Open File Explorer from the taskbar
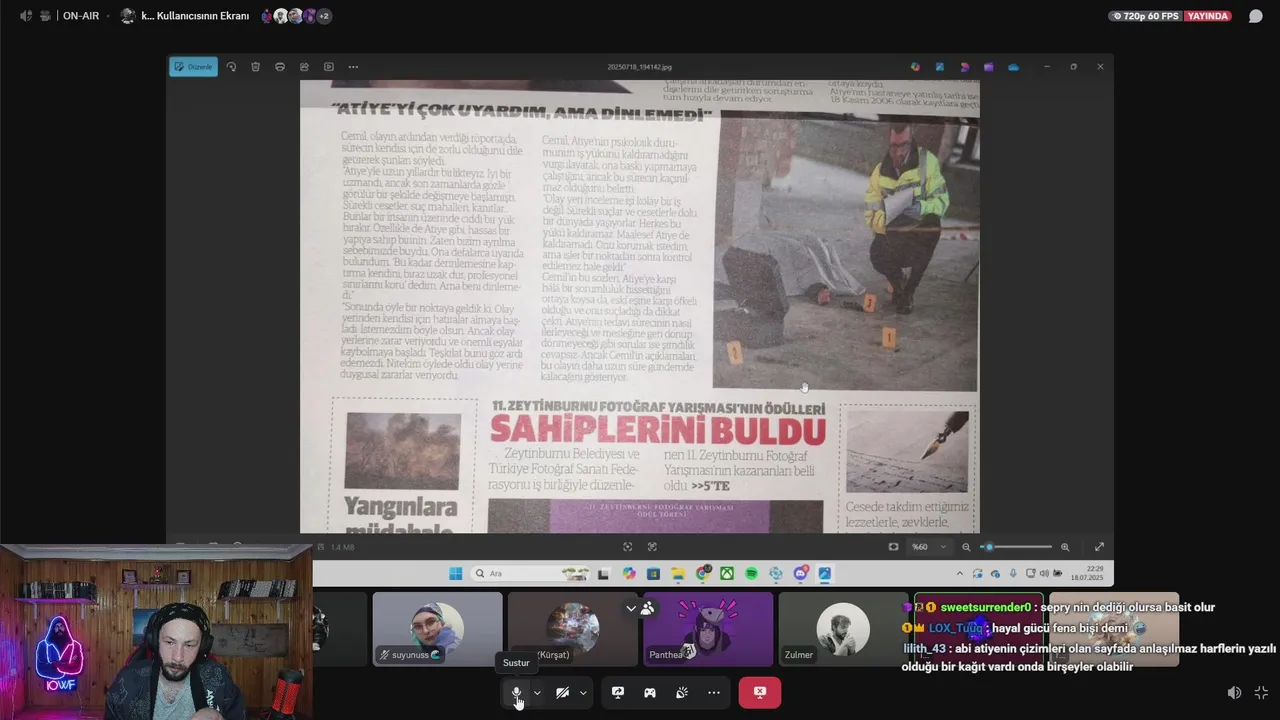Image resolution: width=1280 pixels, height=720 pixels. tap(678, 573)
